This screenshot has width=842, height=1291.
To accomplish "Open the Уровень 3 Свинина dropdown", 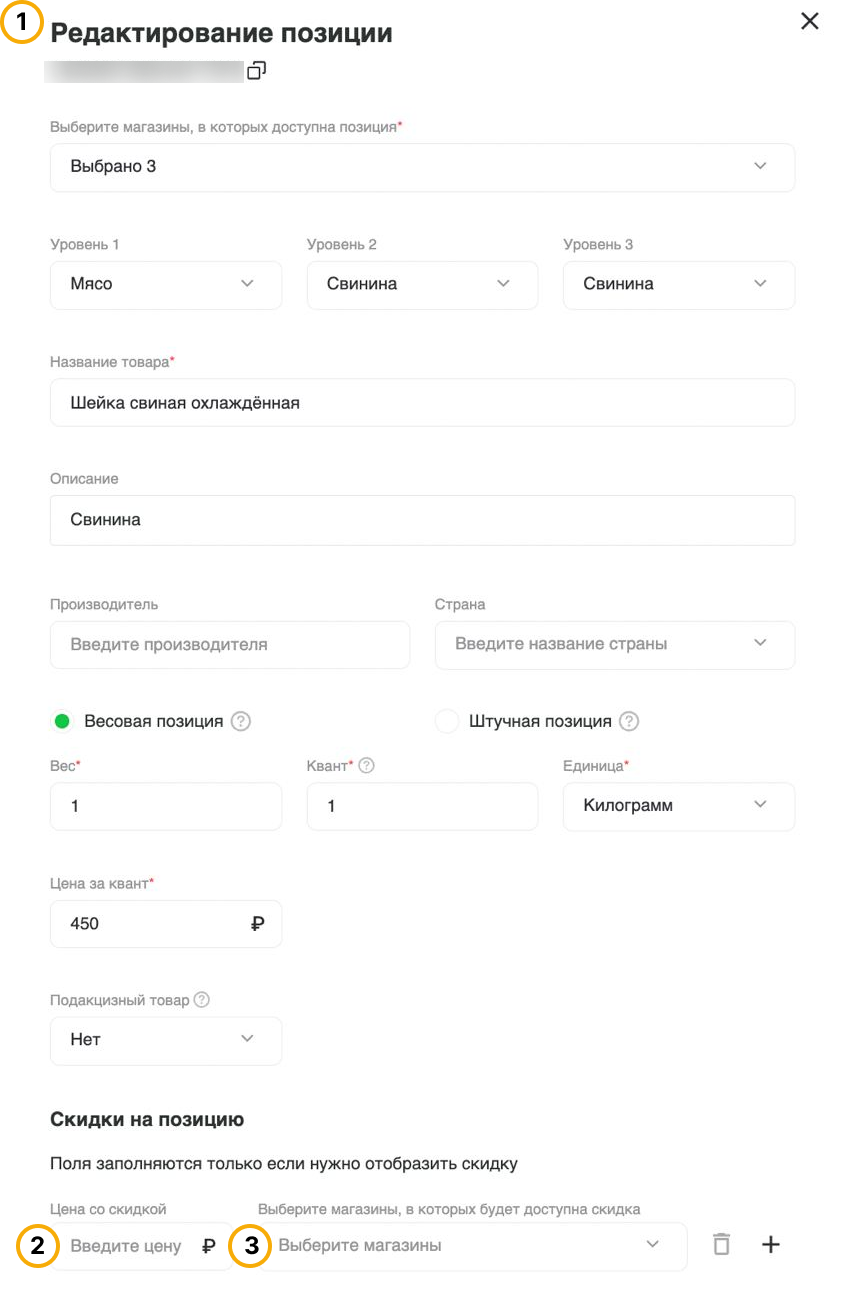I will [x=679, y=285].
